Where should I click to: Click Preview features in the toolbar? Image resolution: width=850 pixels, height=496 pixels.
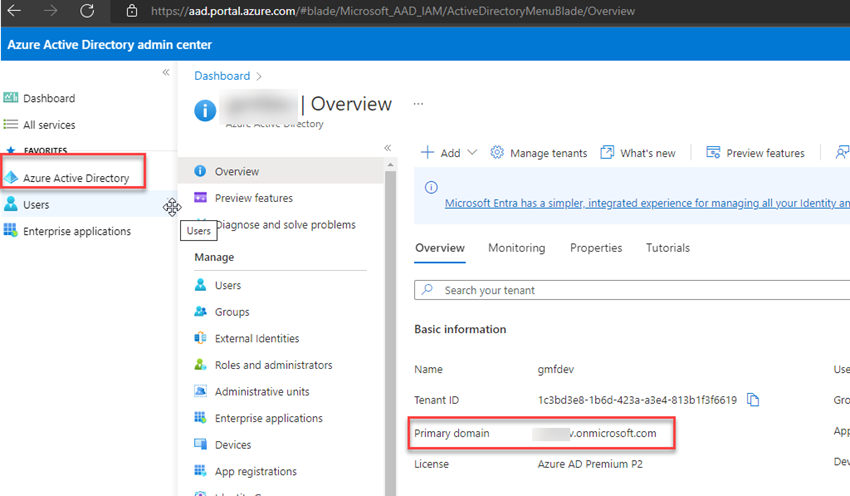(755, 153)
